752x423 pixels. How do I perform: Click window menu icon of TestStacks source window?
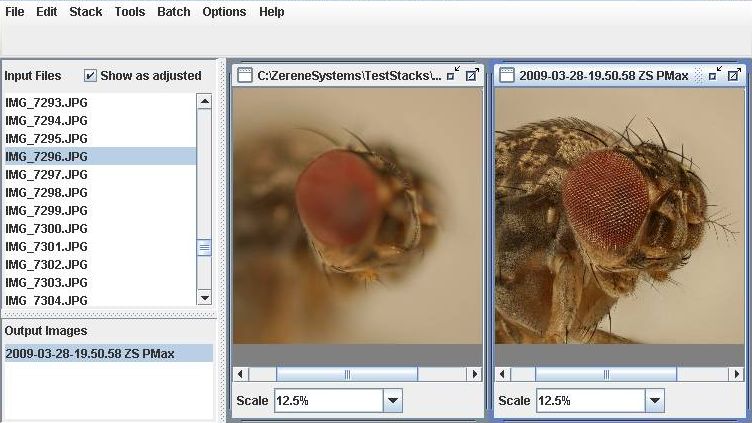point(245,75)
